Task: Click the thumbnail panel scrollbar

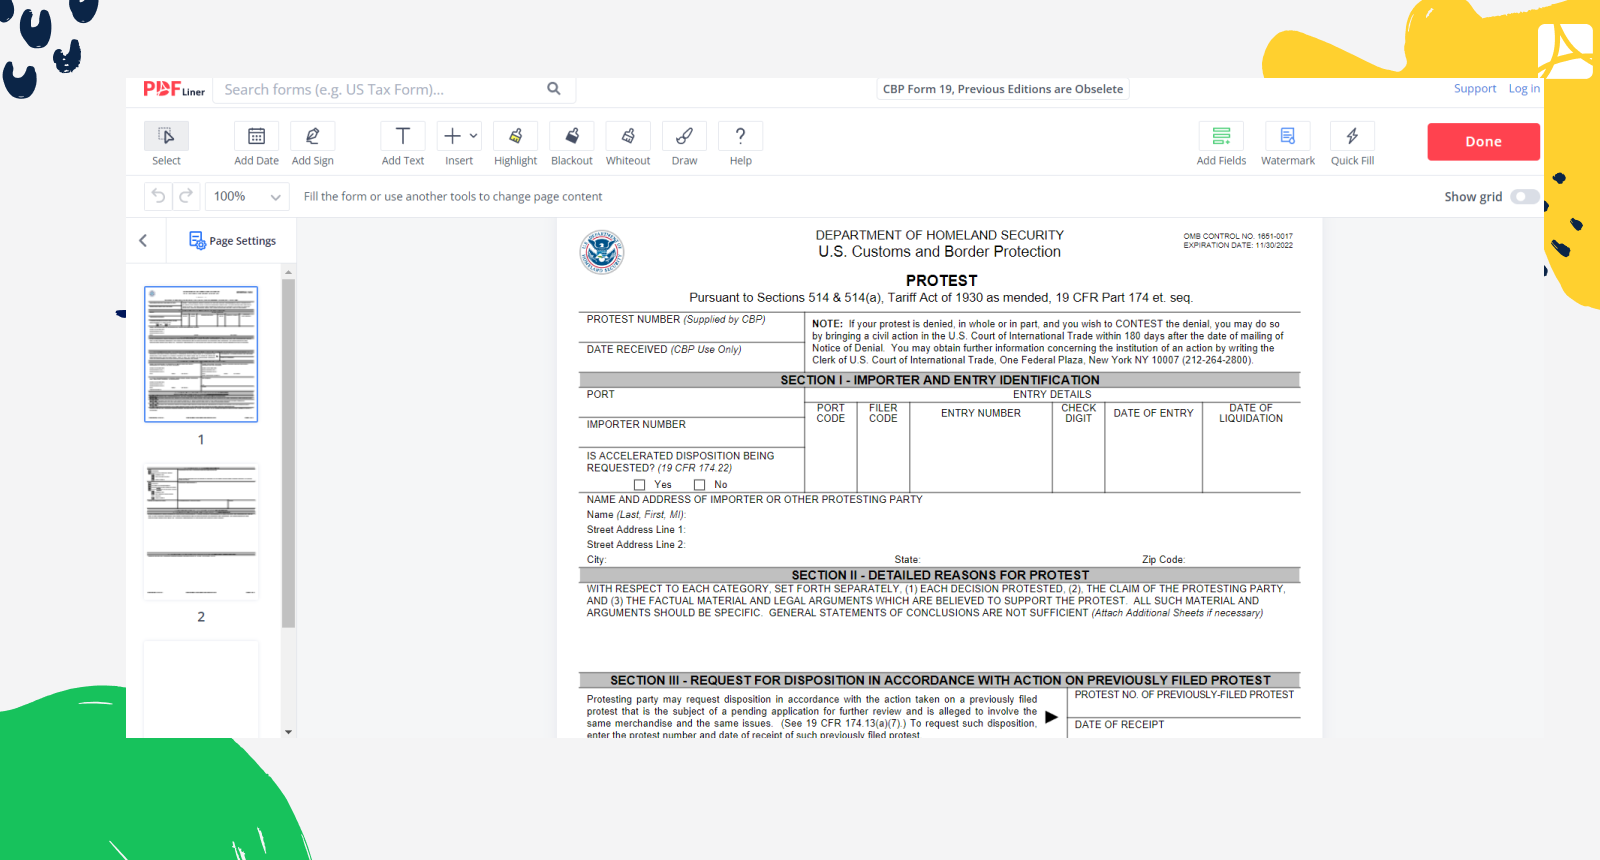Action: click(x=288, y=453)
